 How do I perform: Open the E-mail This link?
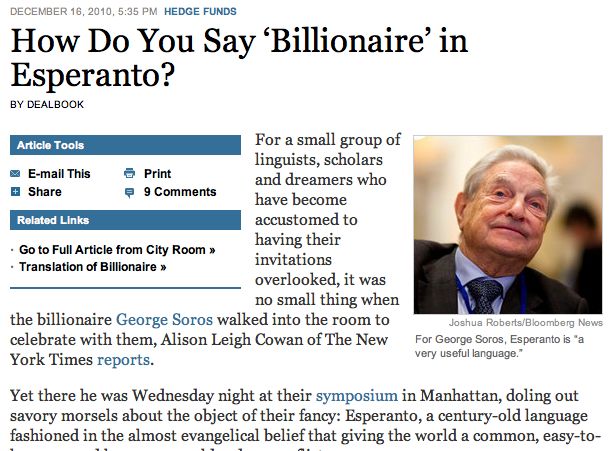[59, 174]
